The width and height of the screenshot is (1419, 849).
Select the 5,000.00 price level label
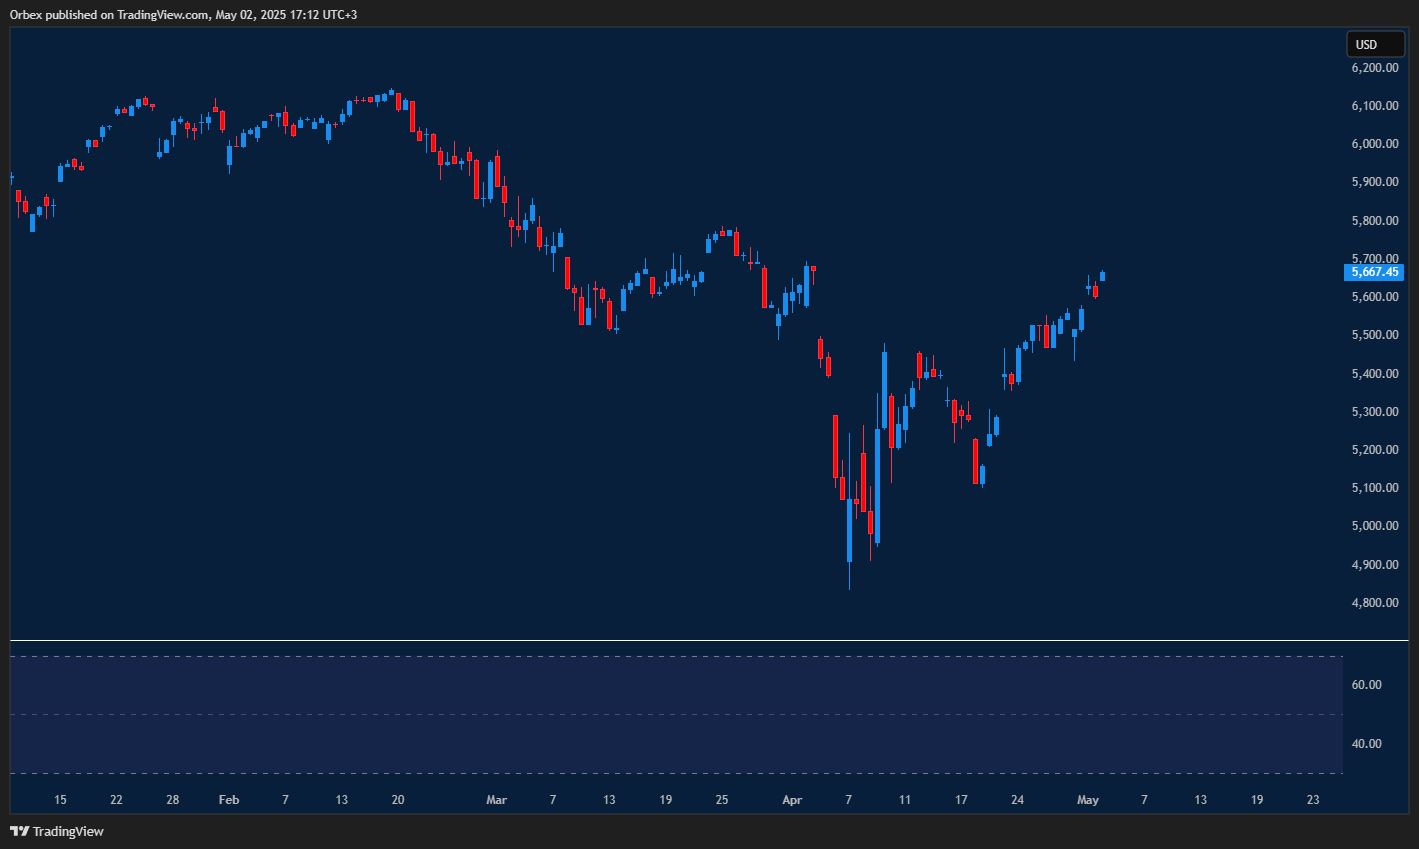point(1374,526)
